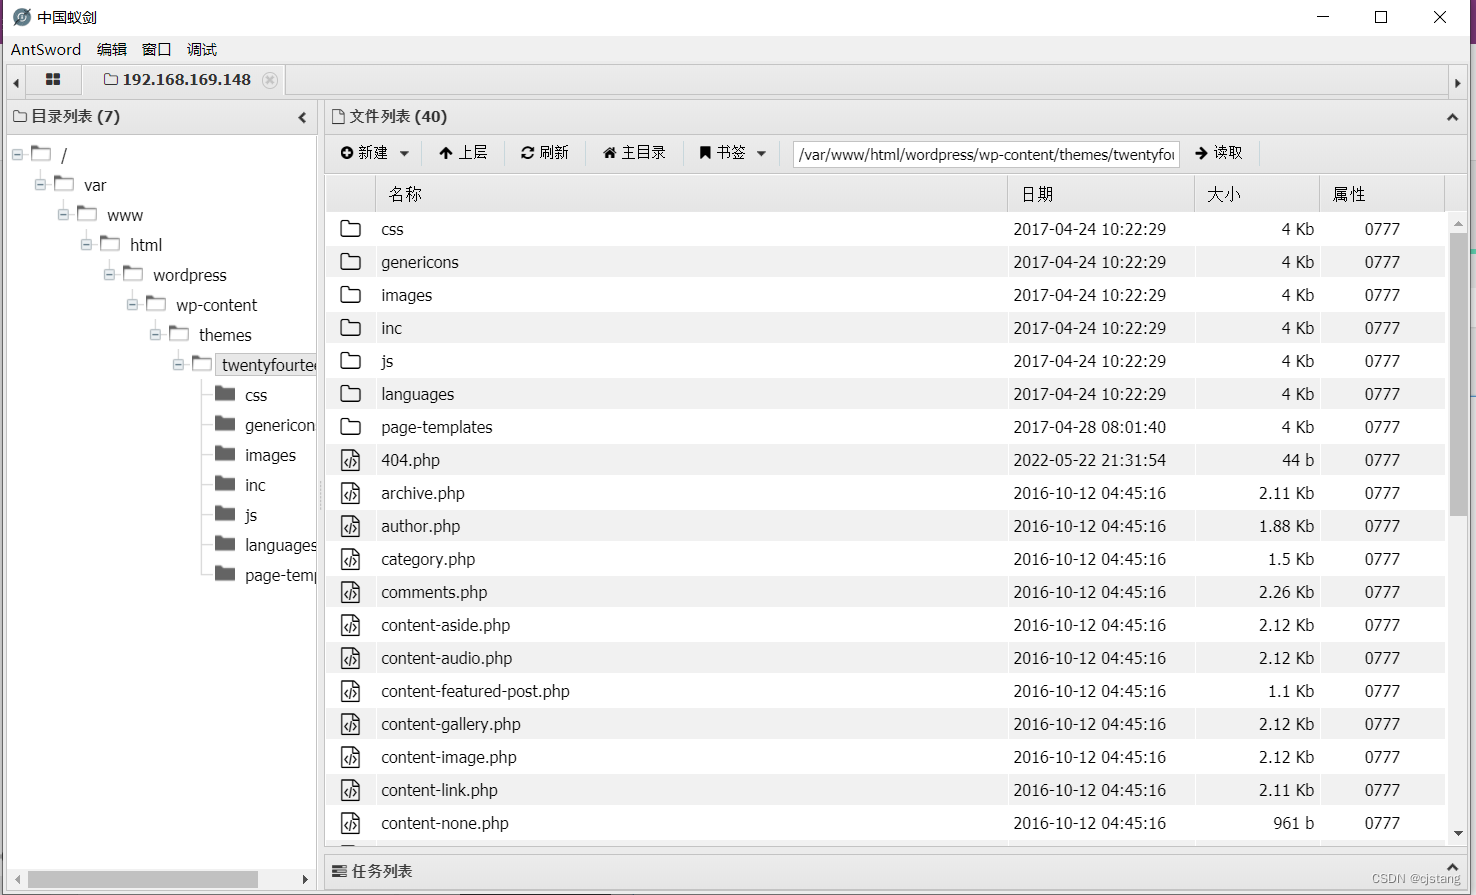Focus the directory path input field
The height and width of the screenshot is (895, 1476).
[x=986, y=154]
